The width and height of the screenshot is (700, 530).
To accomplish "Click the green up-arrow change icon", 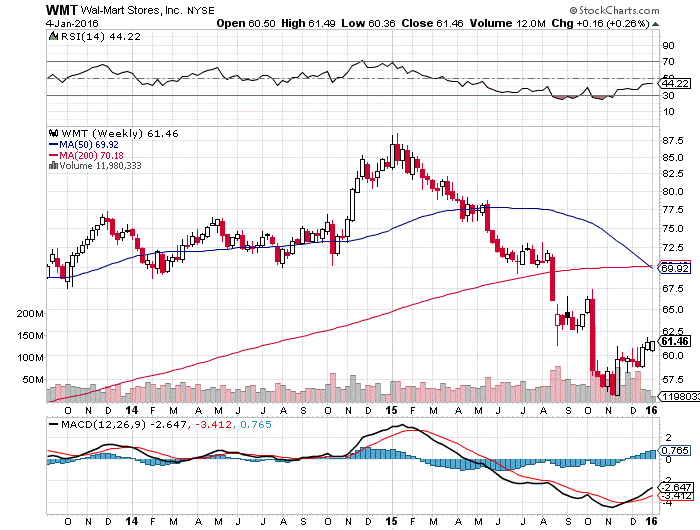I will 655,24.
